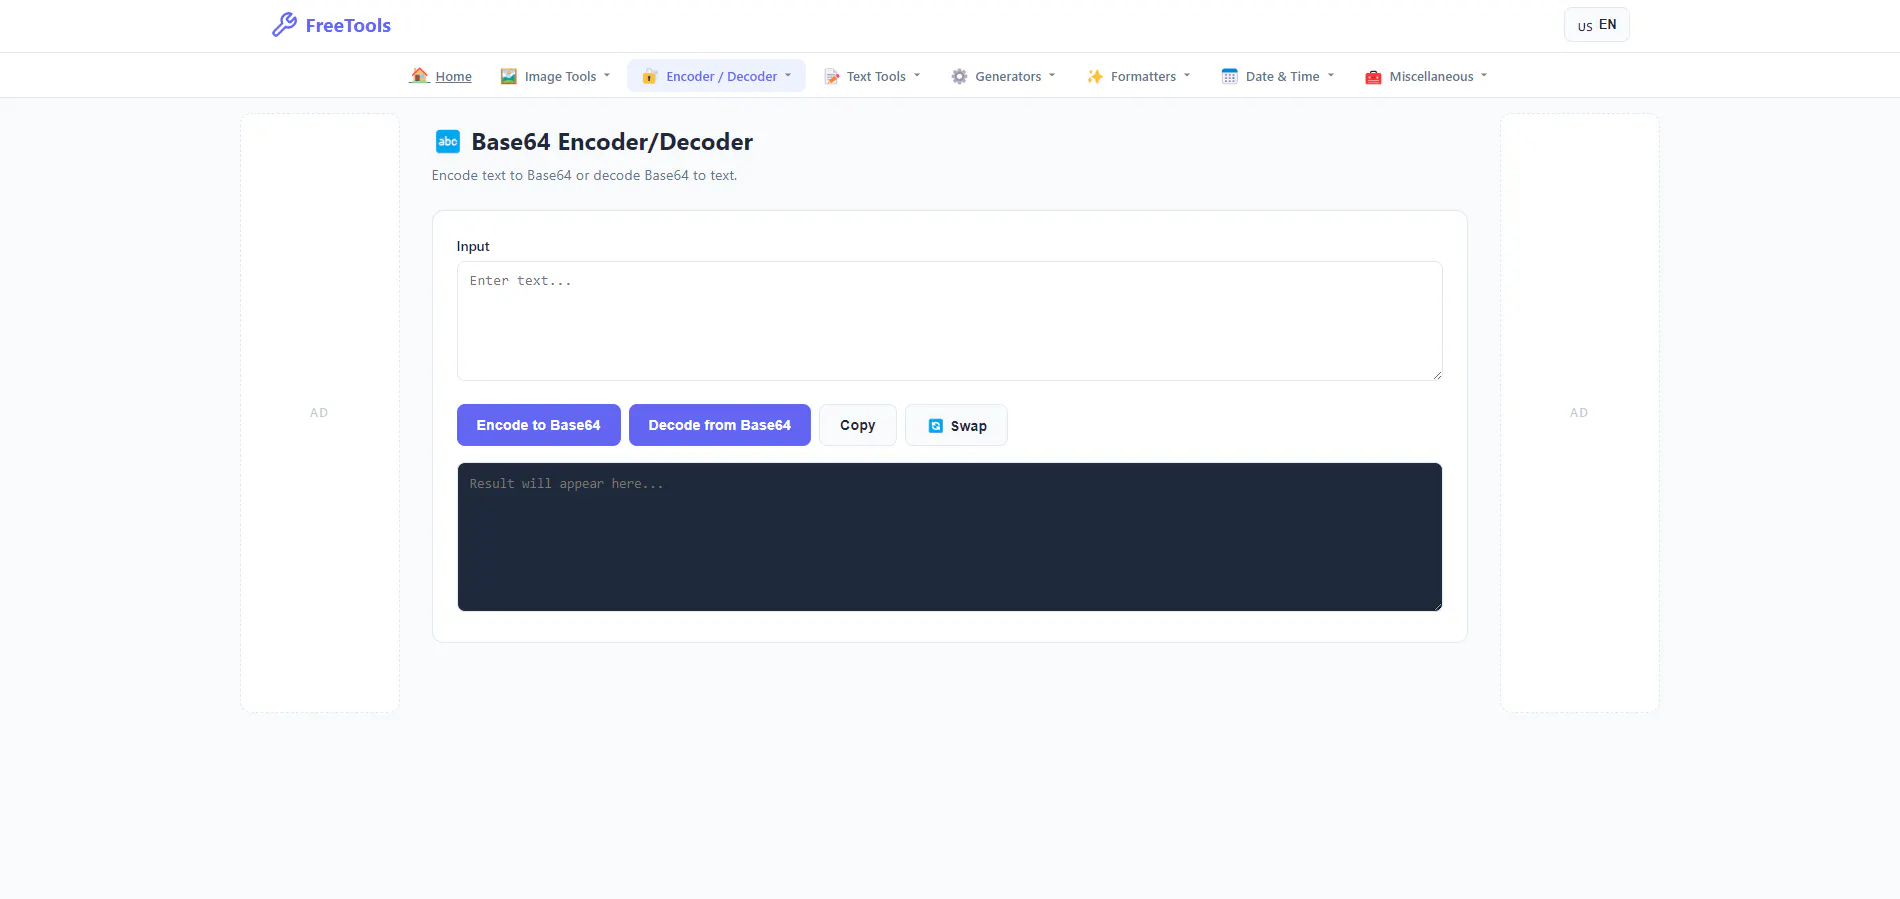This screenshot has height=899, width=1900.
Task: Go to the Home link
Action: pyautogui.click(x=441, y=76)
